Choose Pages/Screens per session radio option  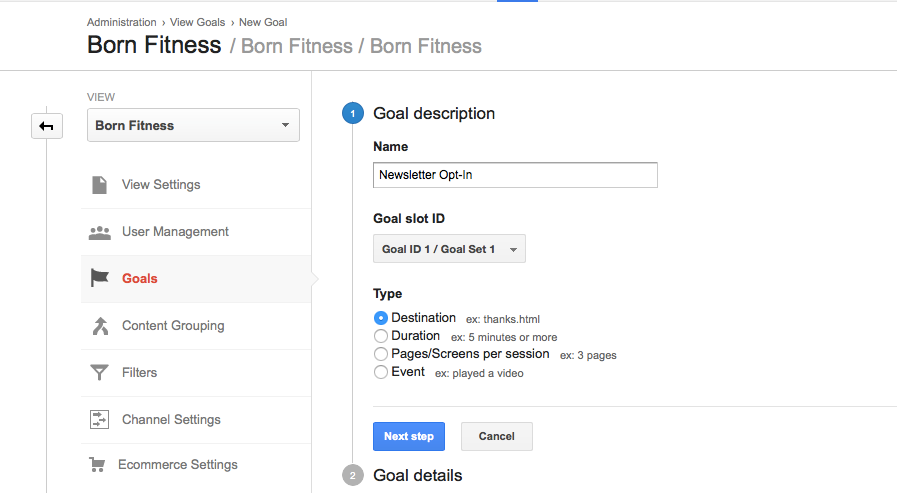(x=380, y=354)
